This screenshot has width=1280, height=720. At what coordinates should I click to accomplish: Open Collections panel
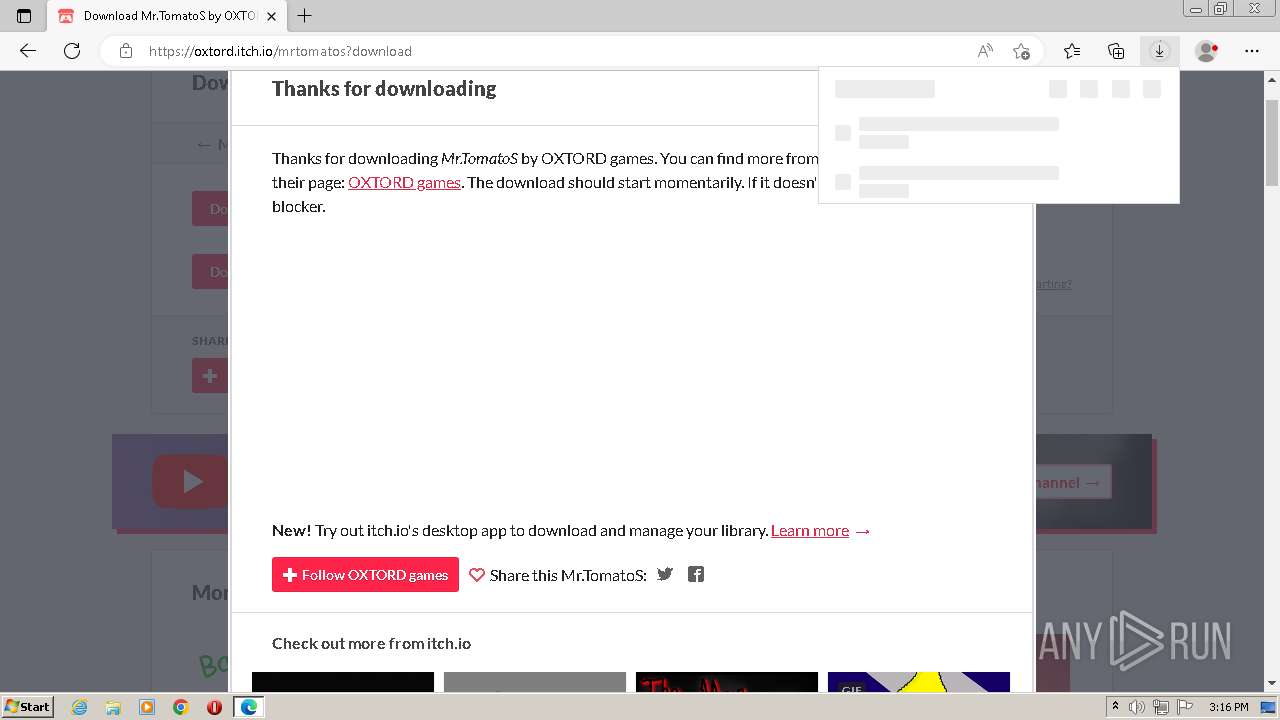[x=1116, y=51]
